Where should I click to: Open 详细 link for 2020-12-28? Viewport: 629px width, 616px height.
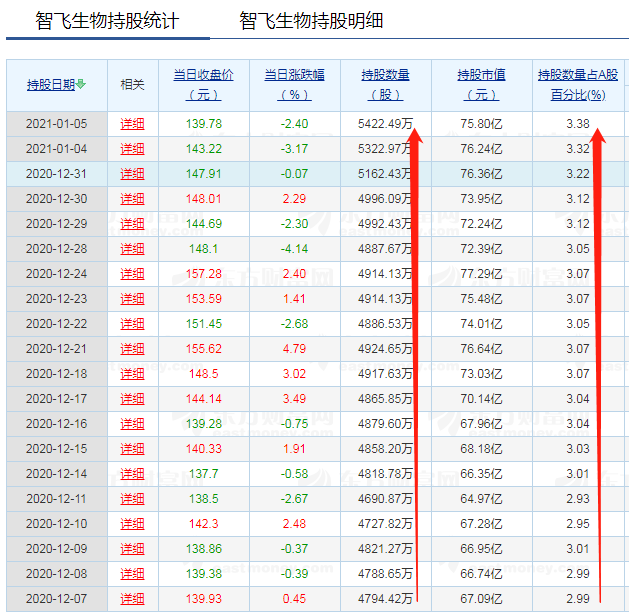(x=132, y=249)
